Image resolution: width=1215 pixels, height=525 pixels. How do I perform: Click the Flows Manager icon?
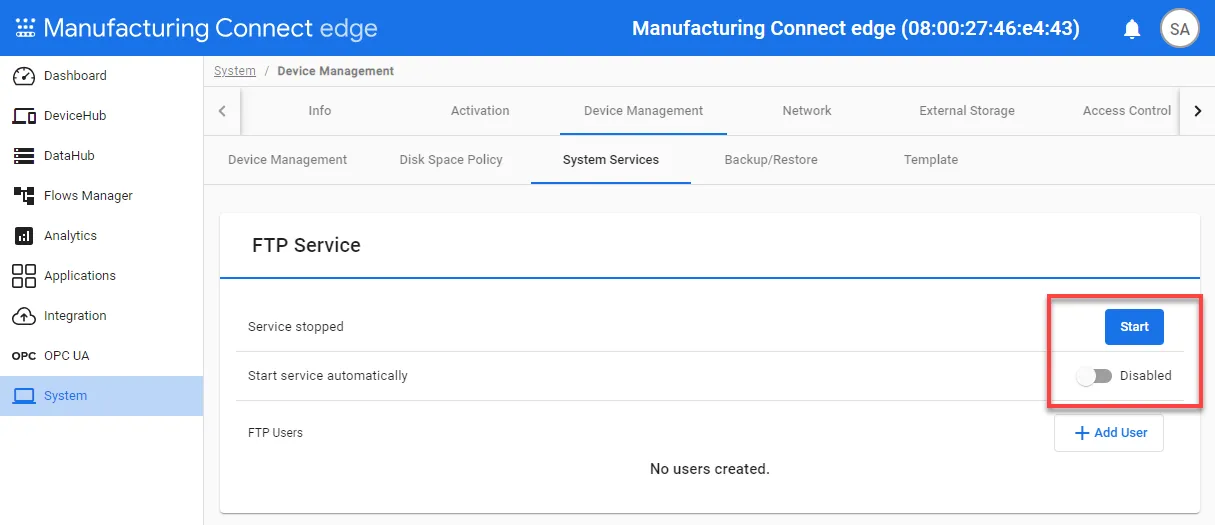point(24,196)
